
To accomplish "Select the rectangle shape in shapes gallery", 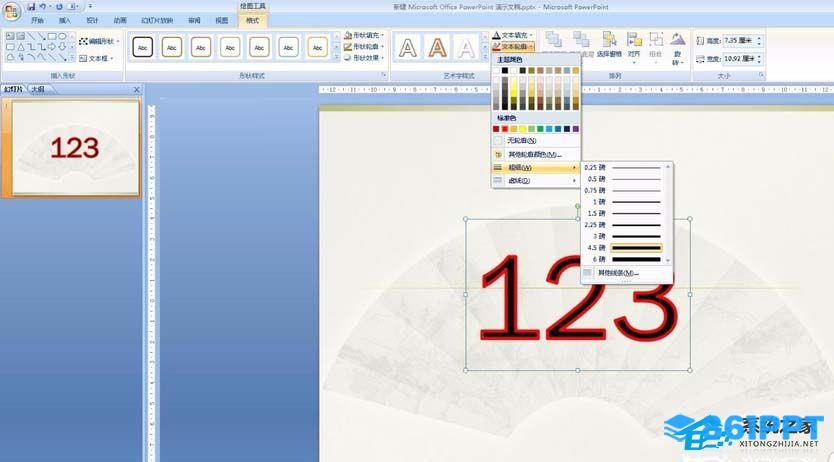I will [x=52, y=36].
